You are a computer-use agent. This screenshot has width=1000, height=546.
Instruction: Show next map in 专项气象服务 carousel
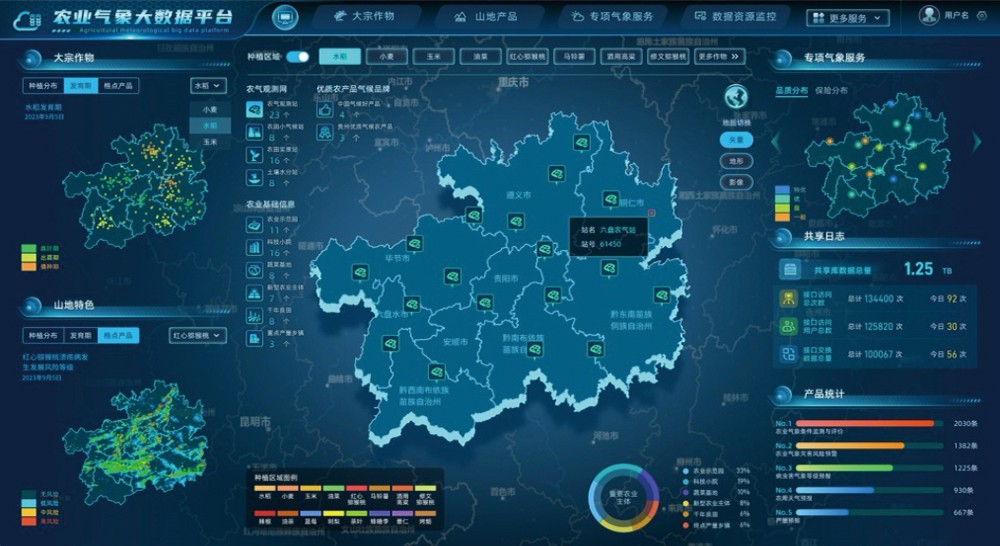(x=976, y=142)
